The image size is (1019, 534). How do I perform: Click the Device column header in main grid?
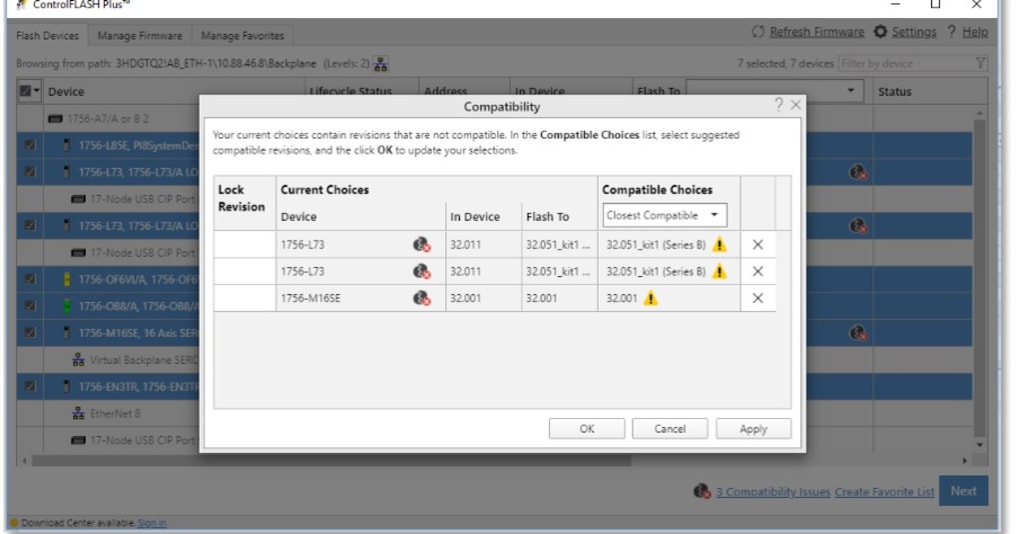pos(66,92)
